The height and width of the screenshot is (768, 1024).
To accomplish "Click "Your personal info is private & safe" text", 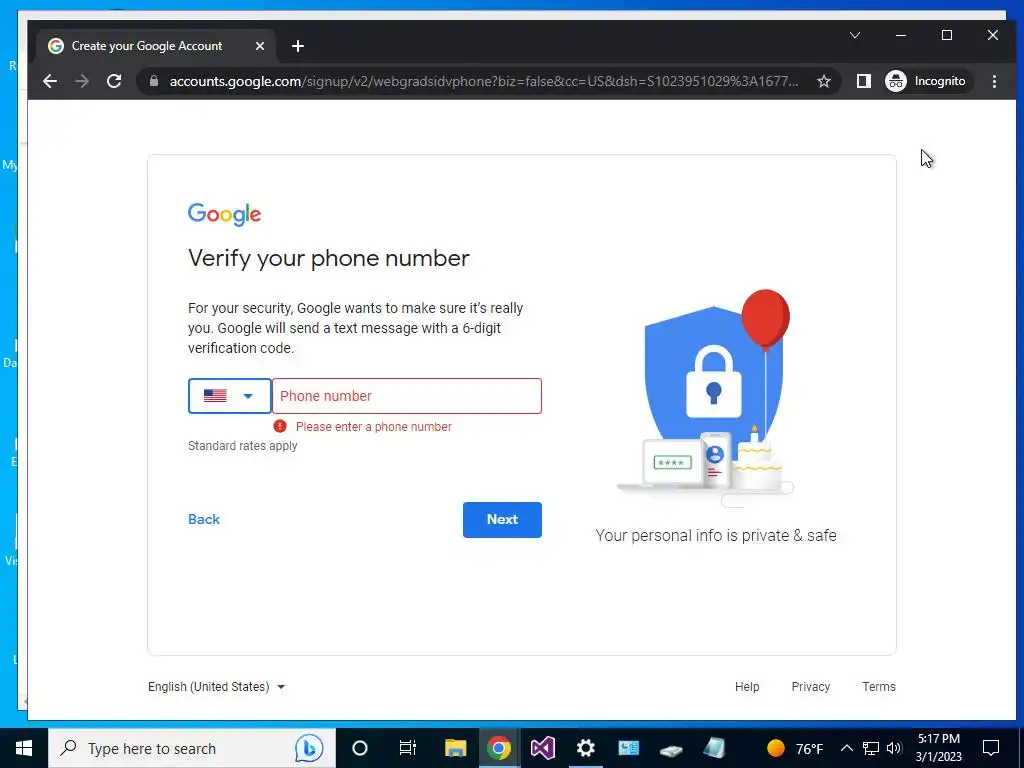I will (x=716, y=536).
